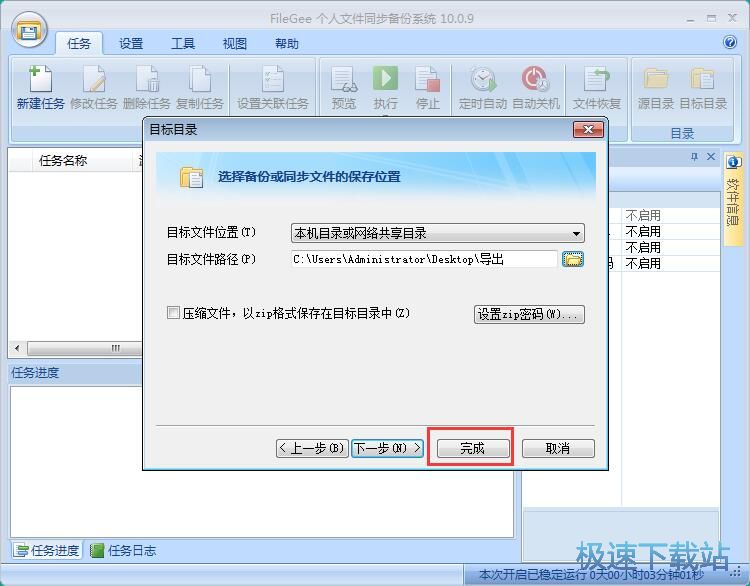Click the 自动关机 auto shutdown icon
The image size is (750, 586).
coord(536,79)
